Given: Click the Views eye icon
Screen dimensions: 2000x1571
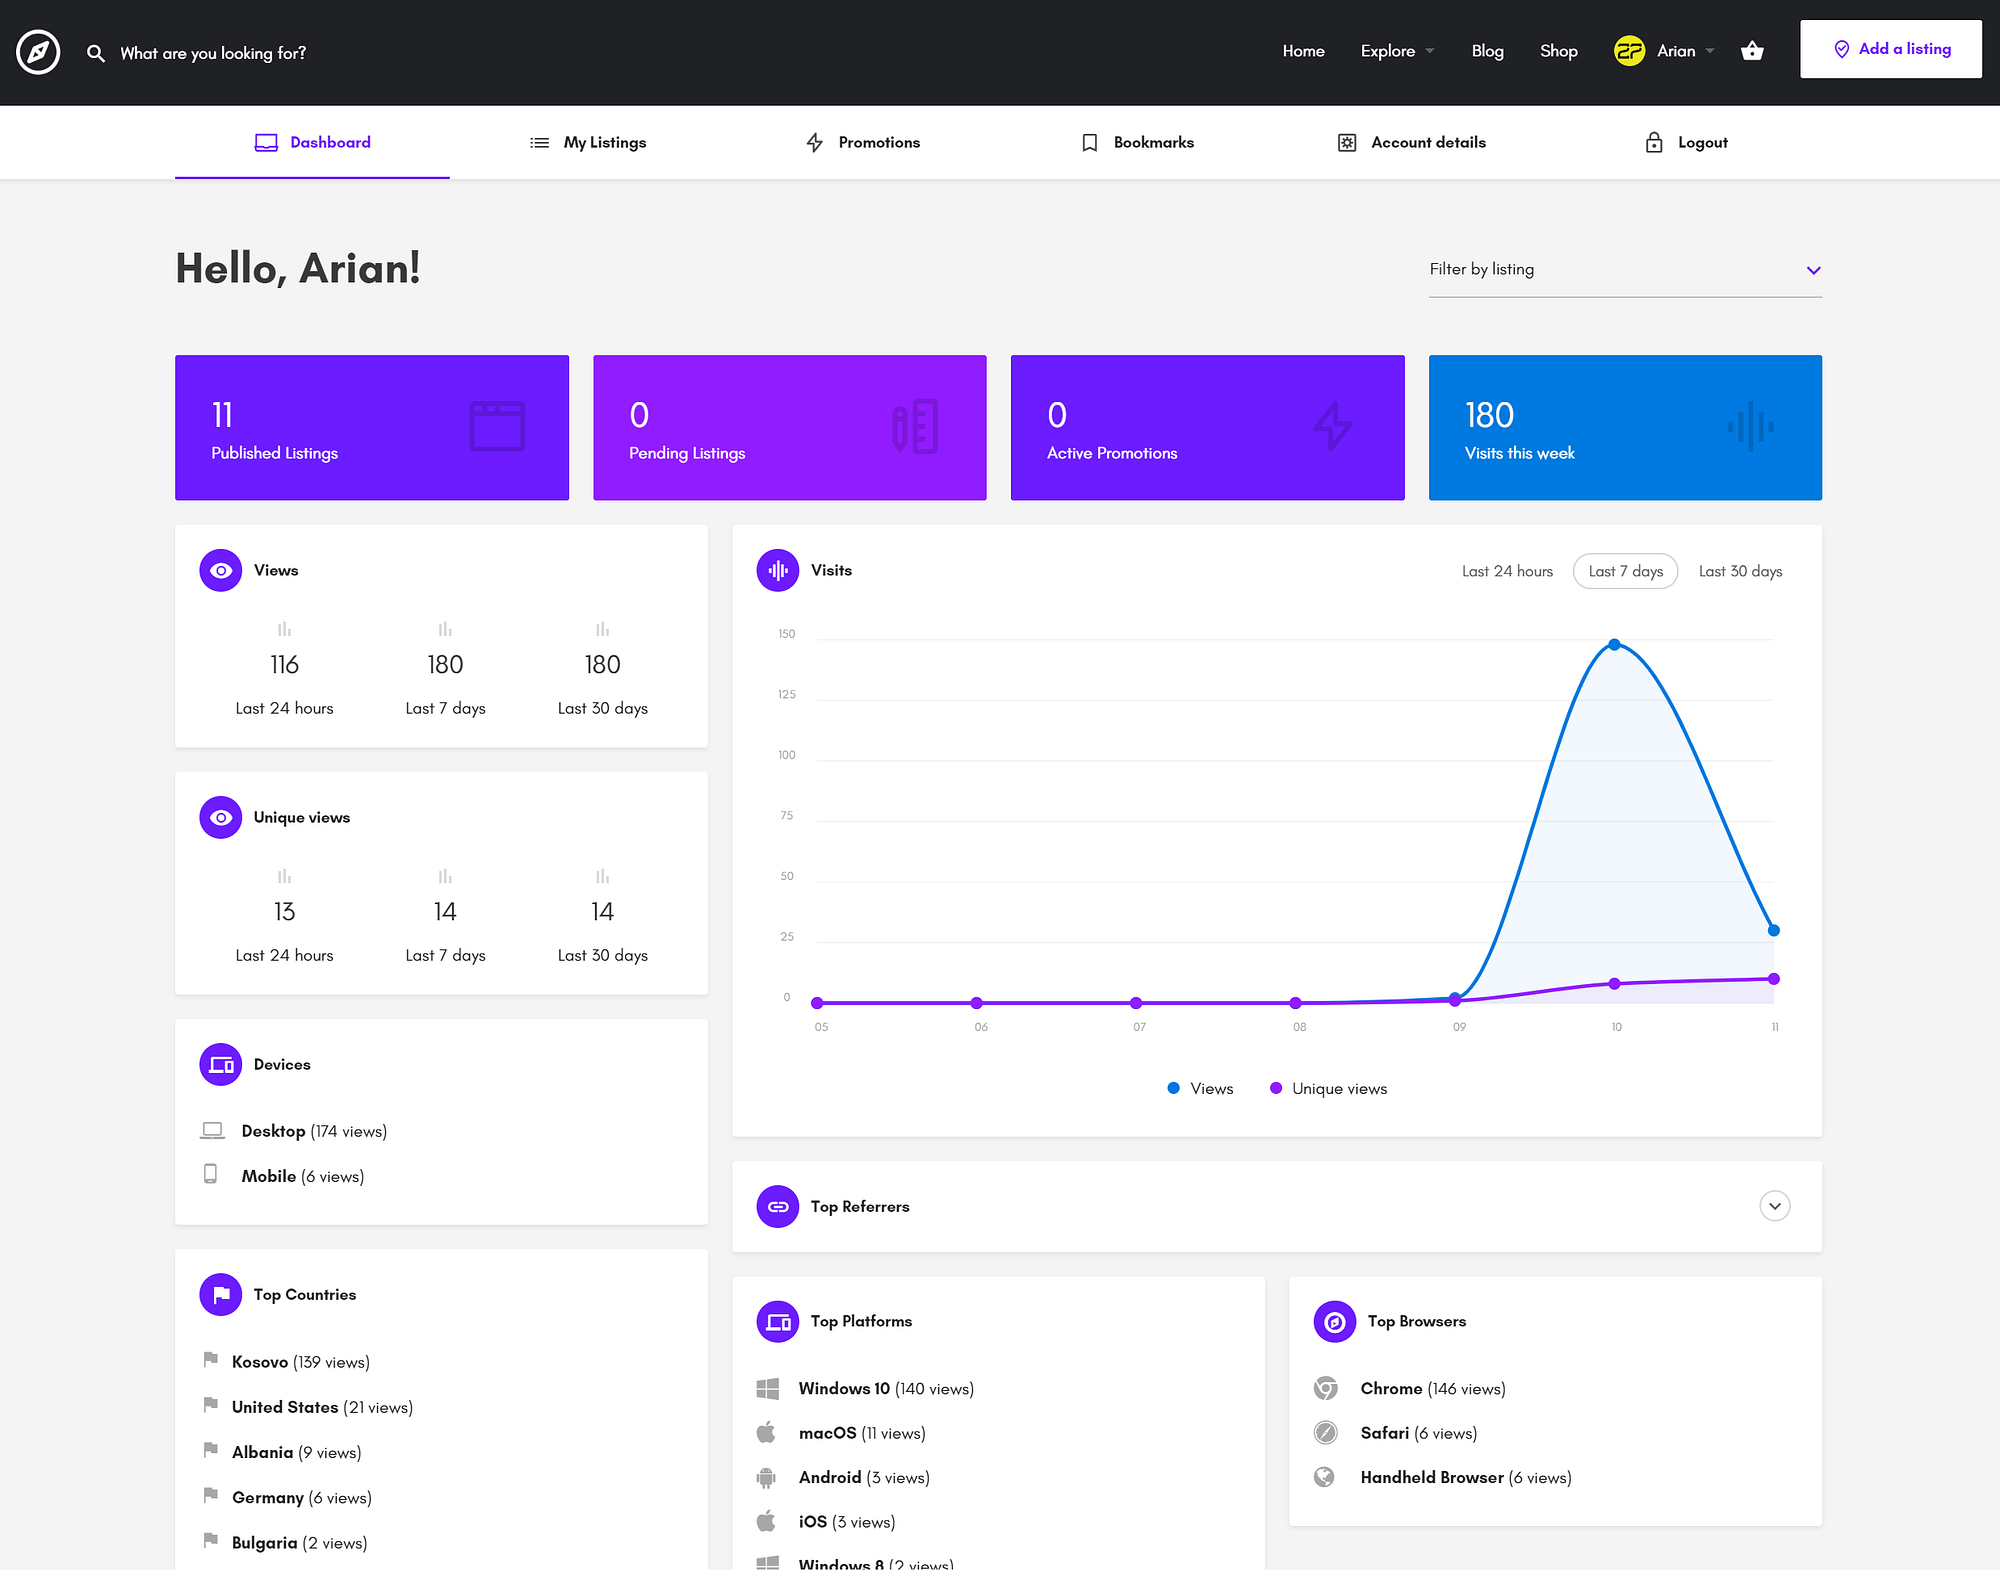Looking at the screenshot, I should (220, 570).
